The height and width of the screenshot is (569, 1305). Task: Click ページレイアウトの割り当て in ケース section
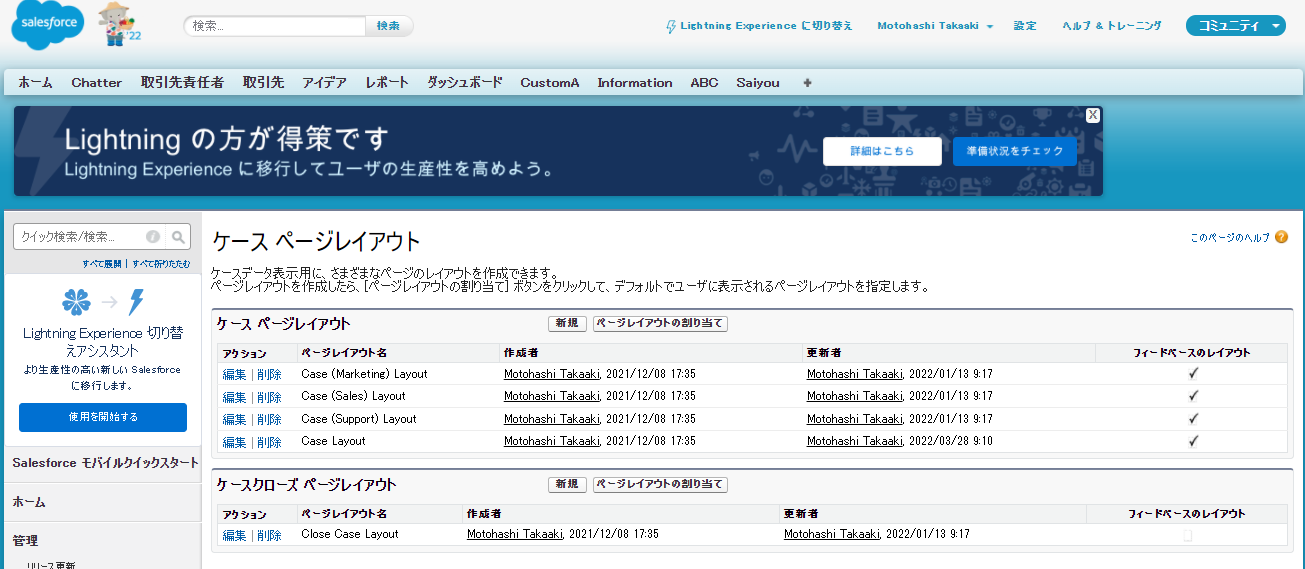(x=660, y=323)
